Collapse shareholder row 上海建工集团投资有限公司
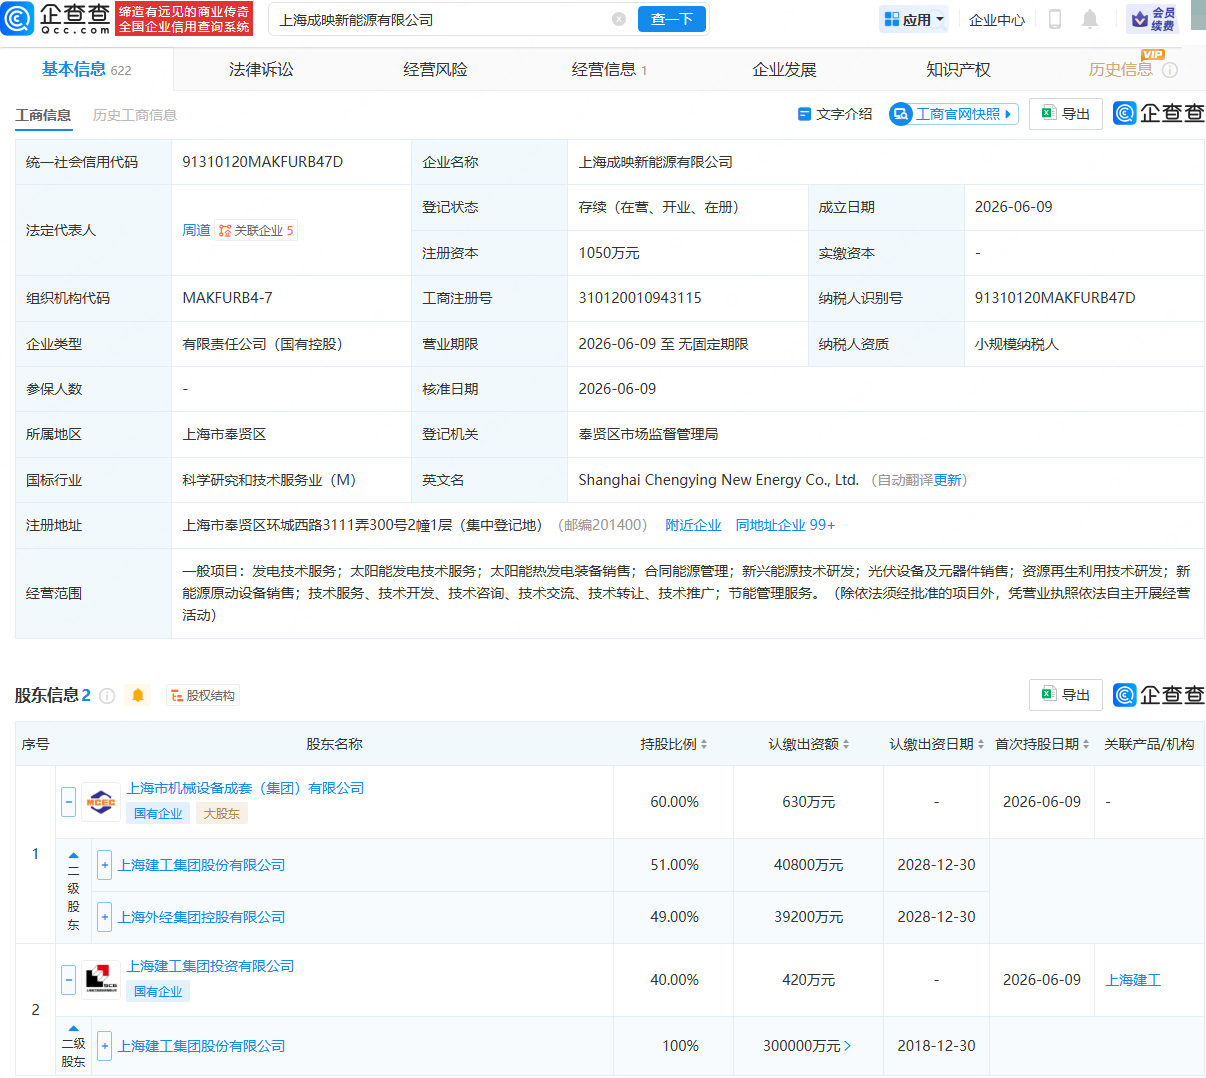Screen dimensions: 1206x1078 tap(69, 980)
